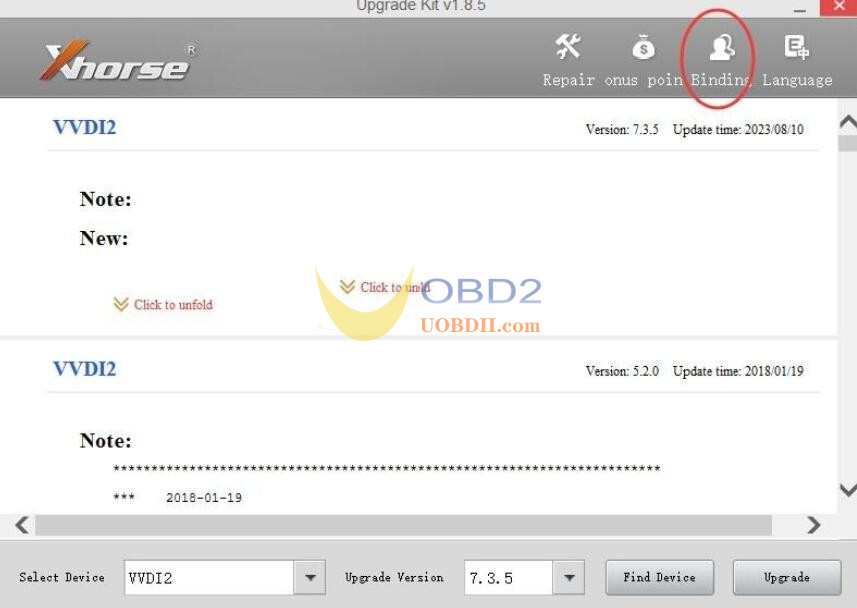The height and width of the screenshot is (608, 857).
Task: Click the Upgrade button
Action: 786,577
